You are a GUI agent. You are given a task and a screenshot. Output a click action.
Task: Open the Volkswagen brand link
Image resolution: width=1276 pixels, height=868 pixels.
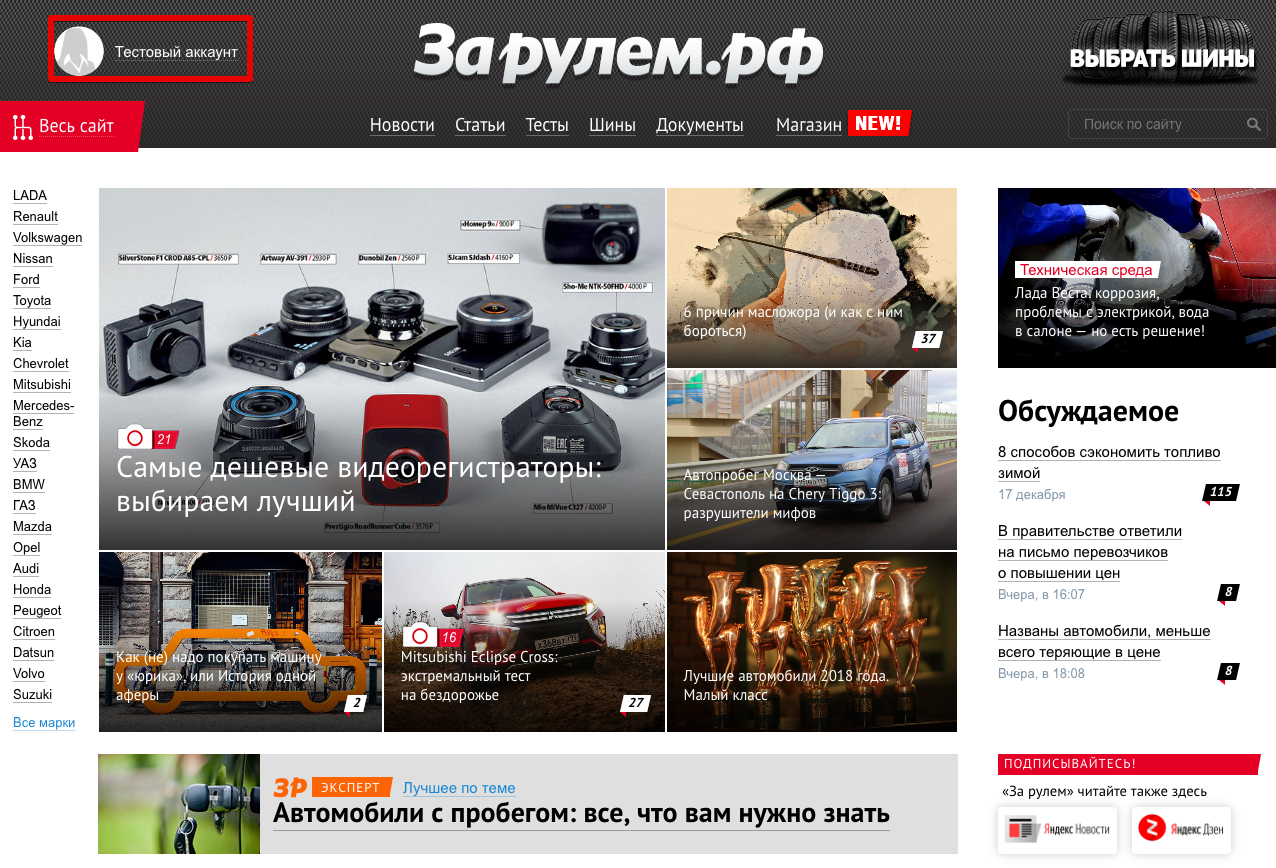(x=47, y=238)
